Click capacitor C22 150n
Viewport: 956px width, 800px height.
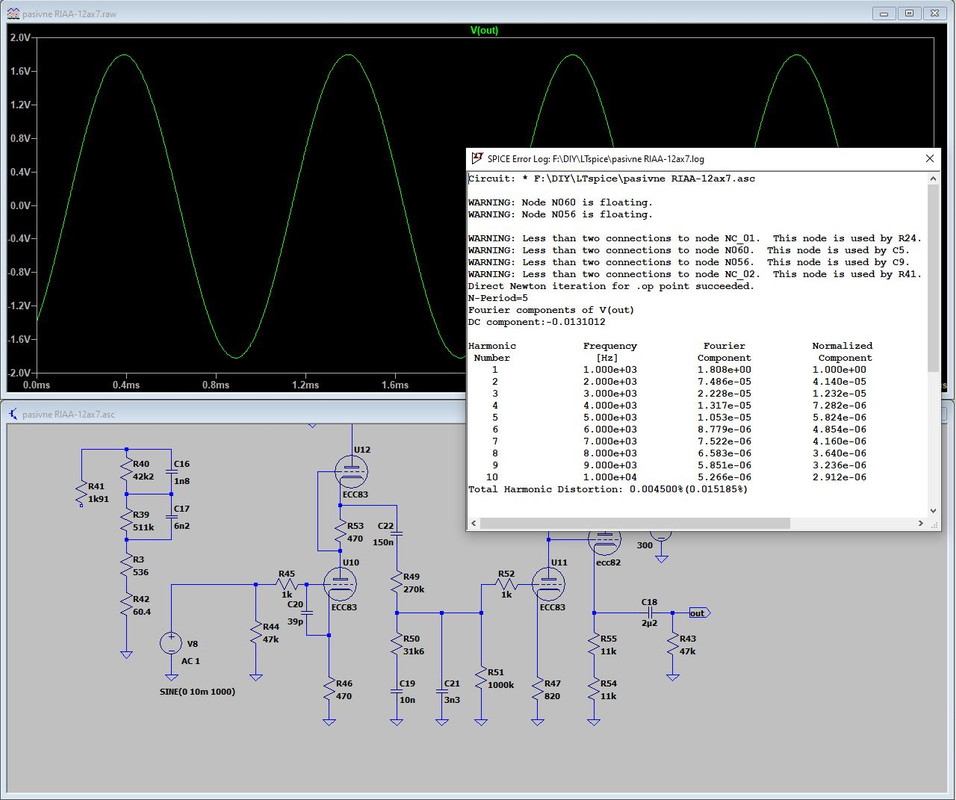[x=396, y=534]
